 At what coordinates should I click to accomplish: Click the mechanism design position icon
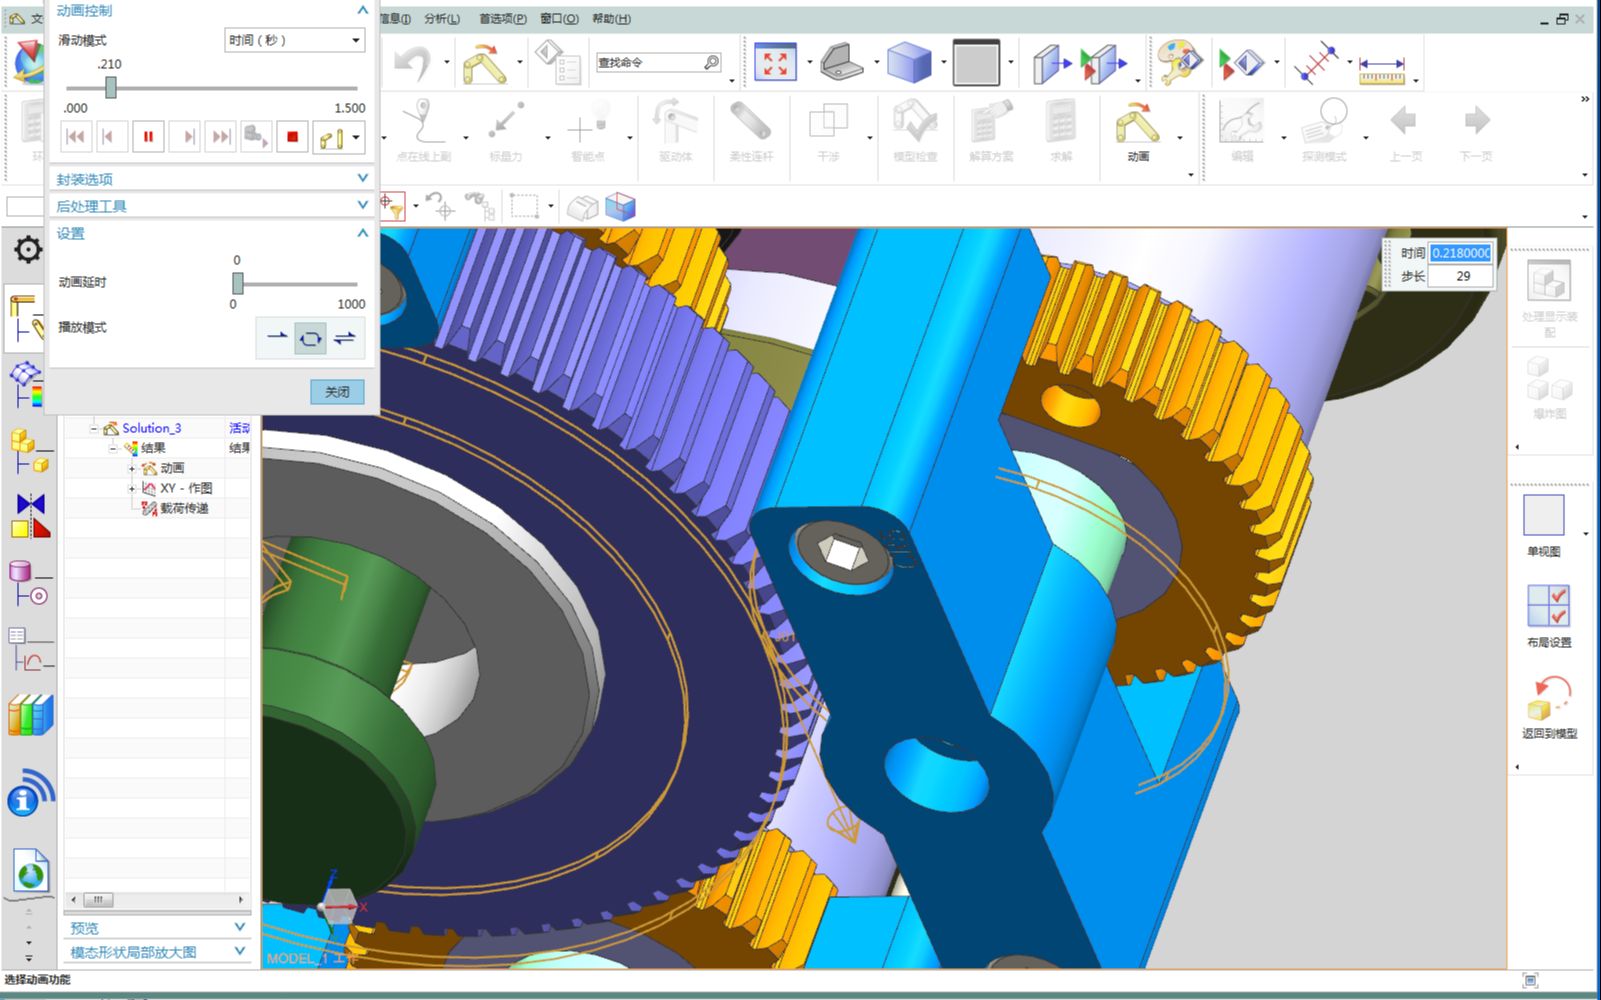331,138
